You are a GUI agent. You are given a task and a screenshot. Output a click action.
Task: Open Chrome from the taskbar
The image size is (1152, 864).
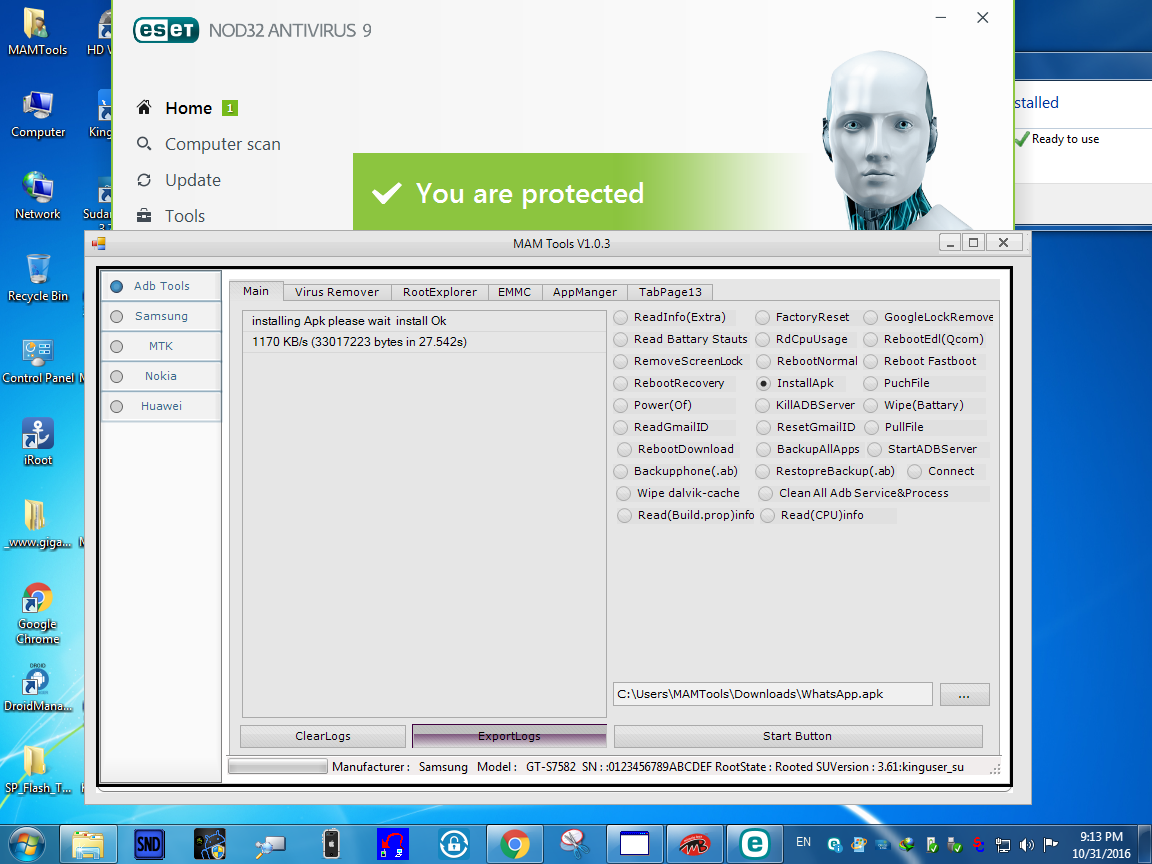[514, 844]
